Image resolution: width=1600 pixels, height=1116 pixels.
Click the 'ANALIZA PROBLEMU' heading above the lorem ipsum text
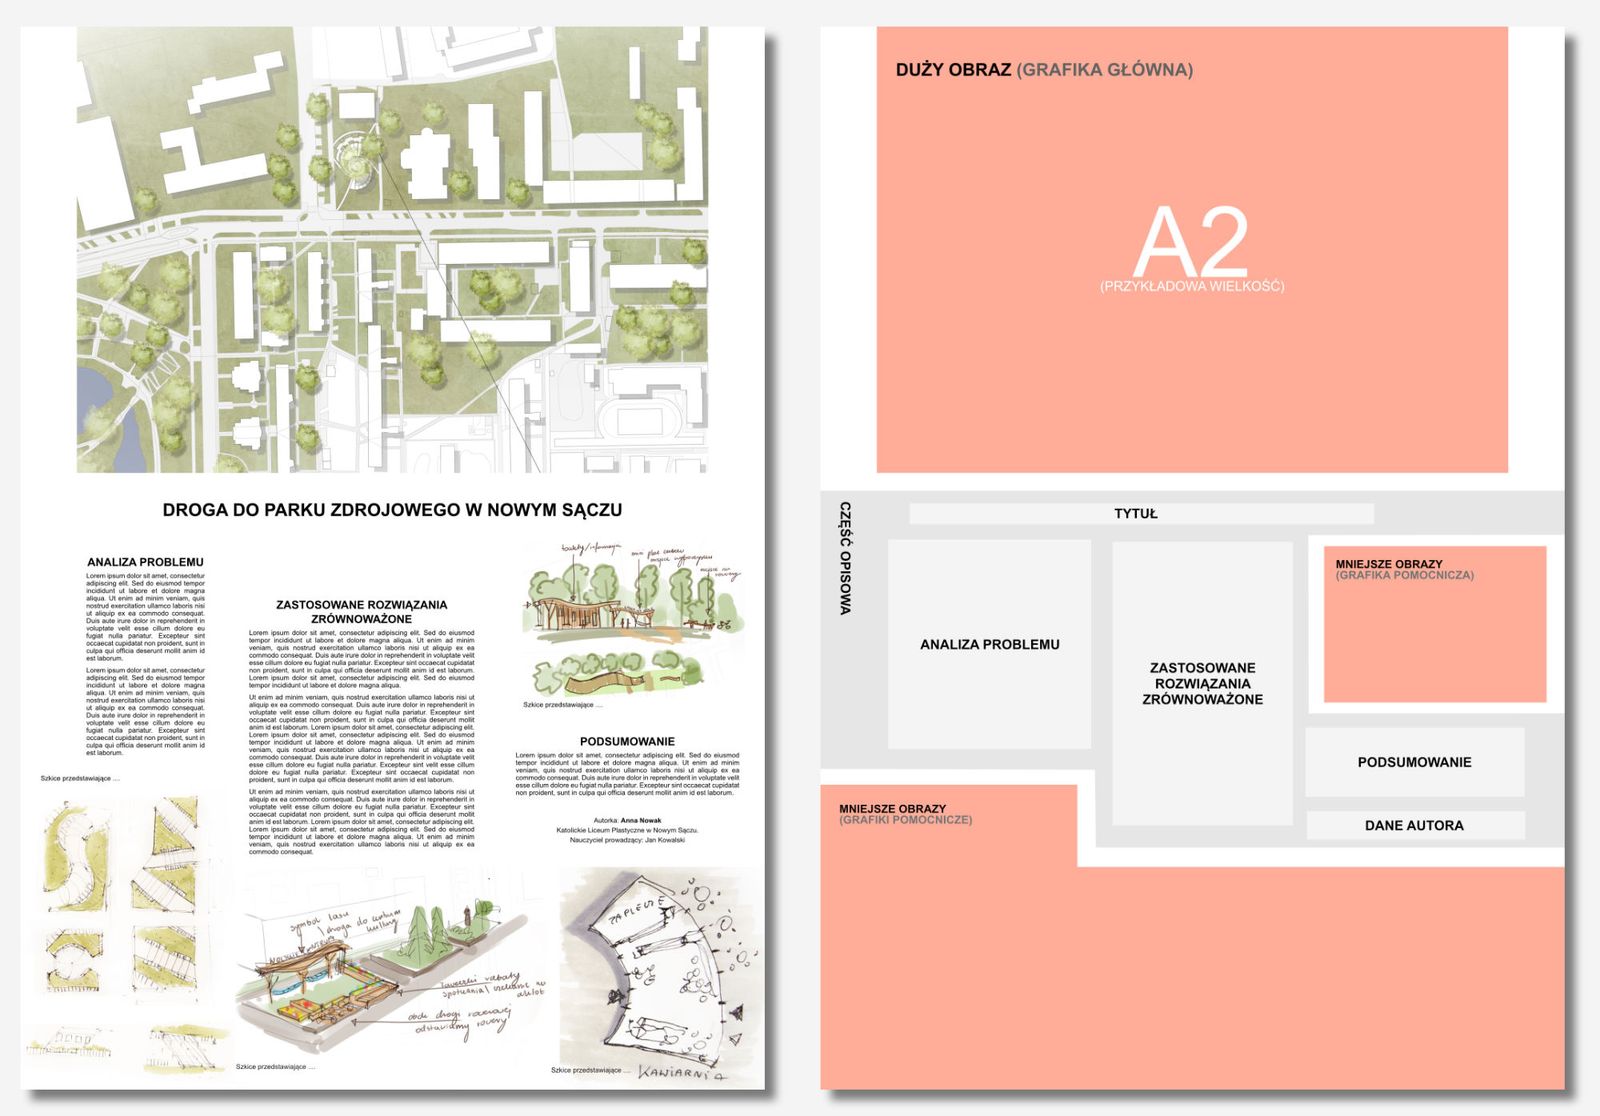(x=145, y=562)
